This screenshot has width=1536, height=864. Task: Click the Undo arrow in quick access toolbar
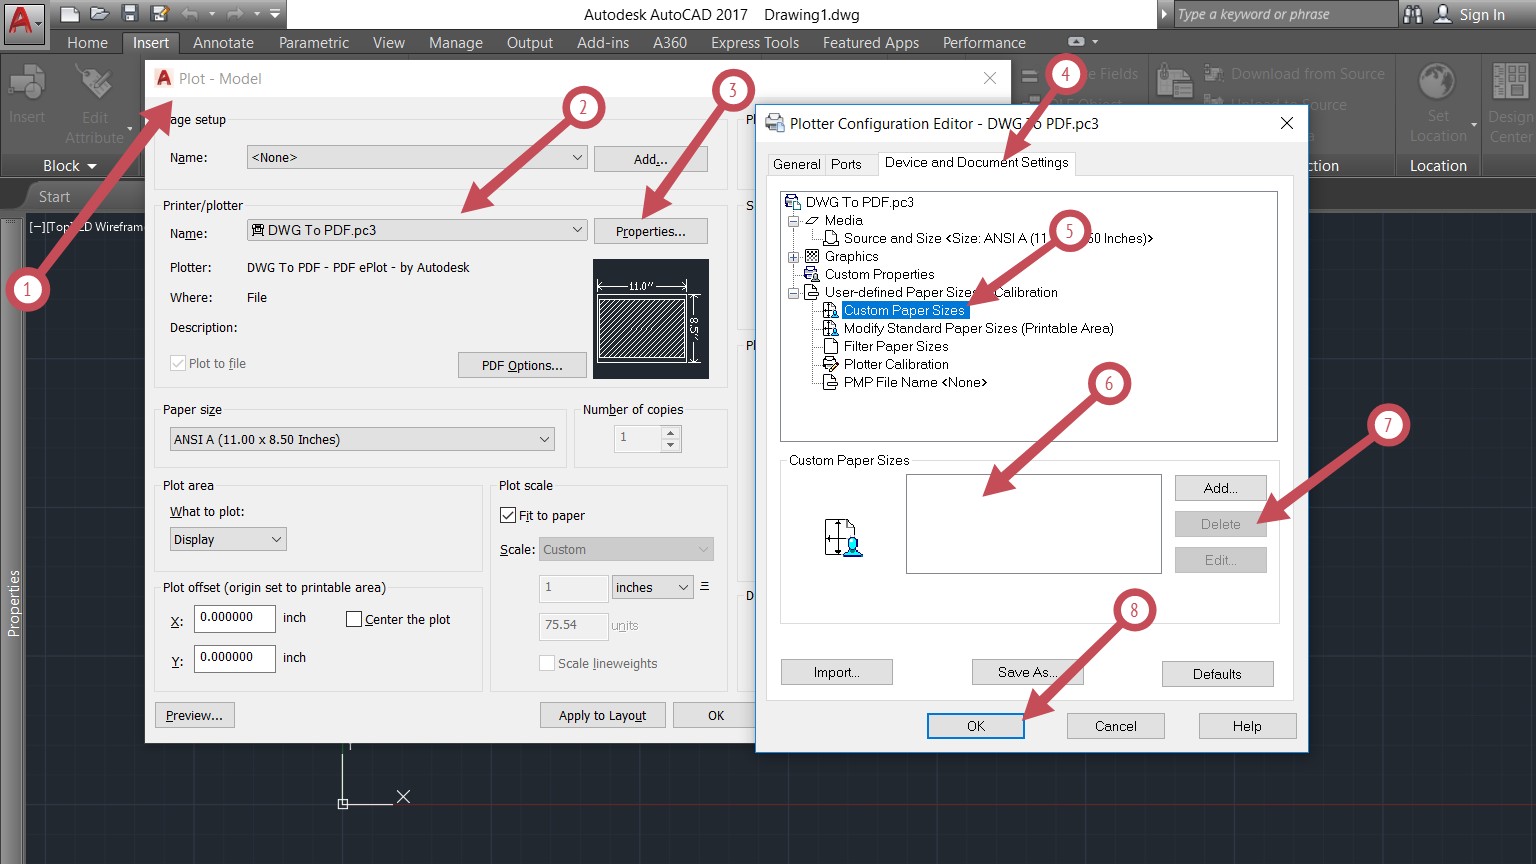point(190,14)
